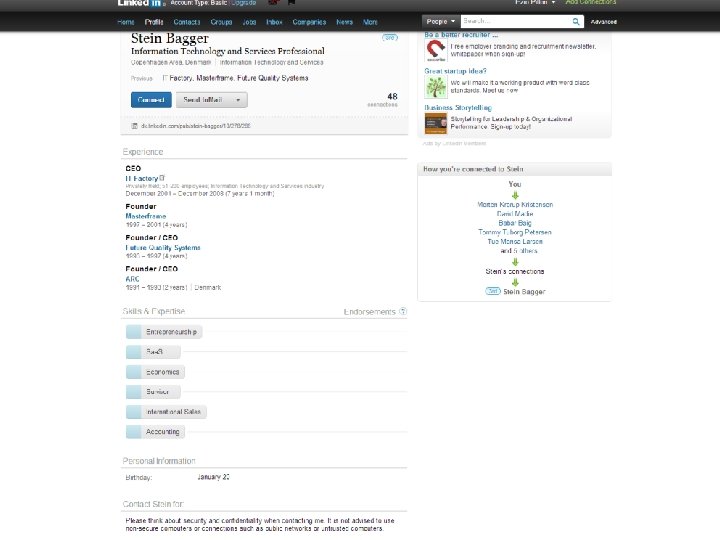Open the Companies menu

[x=309, y=22]
